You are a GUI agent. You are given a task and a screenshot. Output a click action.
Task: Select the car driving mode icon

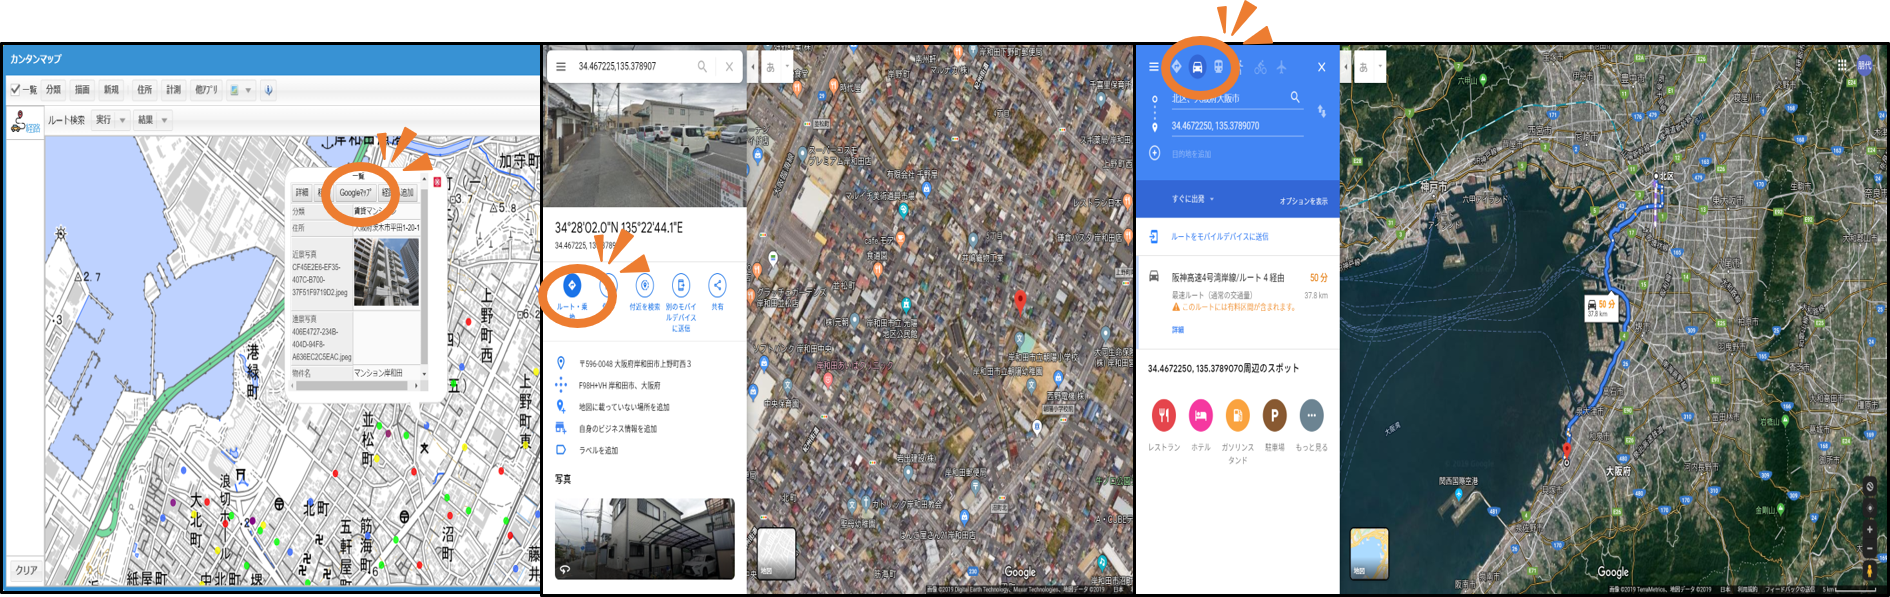(x=1197, y=67)
